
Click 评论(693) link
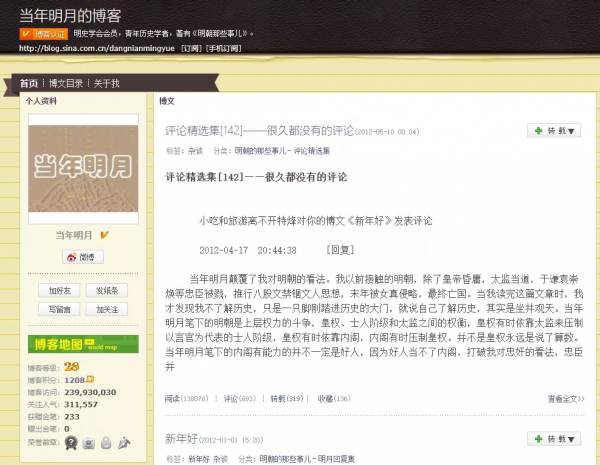pyautogui.click(x=240, y=399)
